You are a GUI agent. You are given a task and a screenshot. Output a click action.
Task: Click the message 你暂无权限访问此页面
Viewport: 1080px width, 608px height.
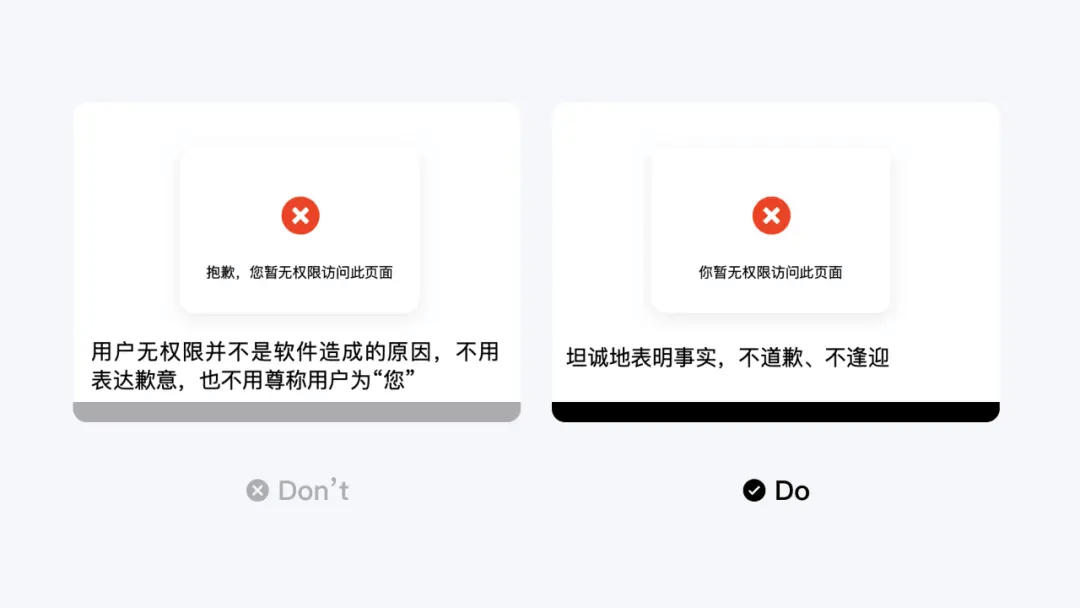pos(770,273)
